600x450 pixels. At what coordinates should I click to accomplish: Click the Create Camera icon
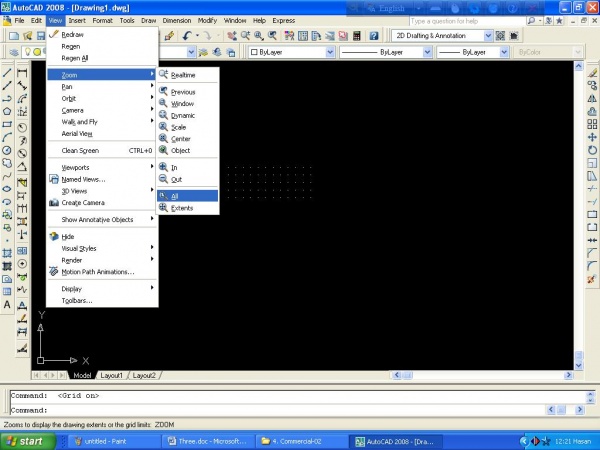coord(55,203)
